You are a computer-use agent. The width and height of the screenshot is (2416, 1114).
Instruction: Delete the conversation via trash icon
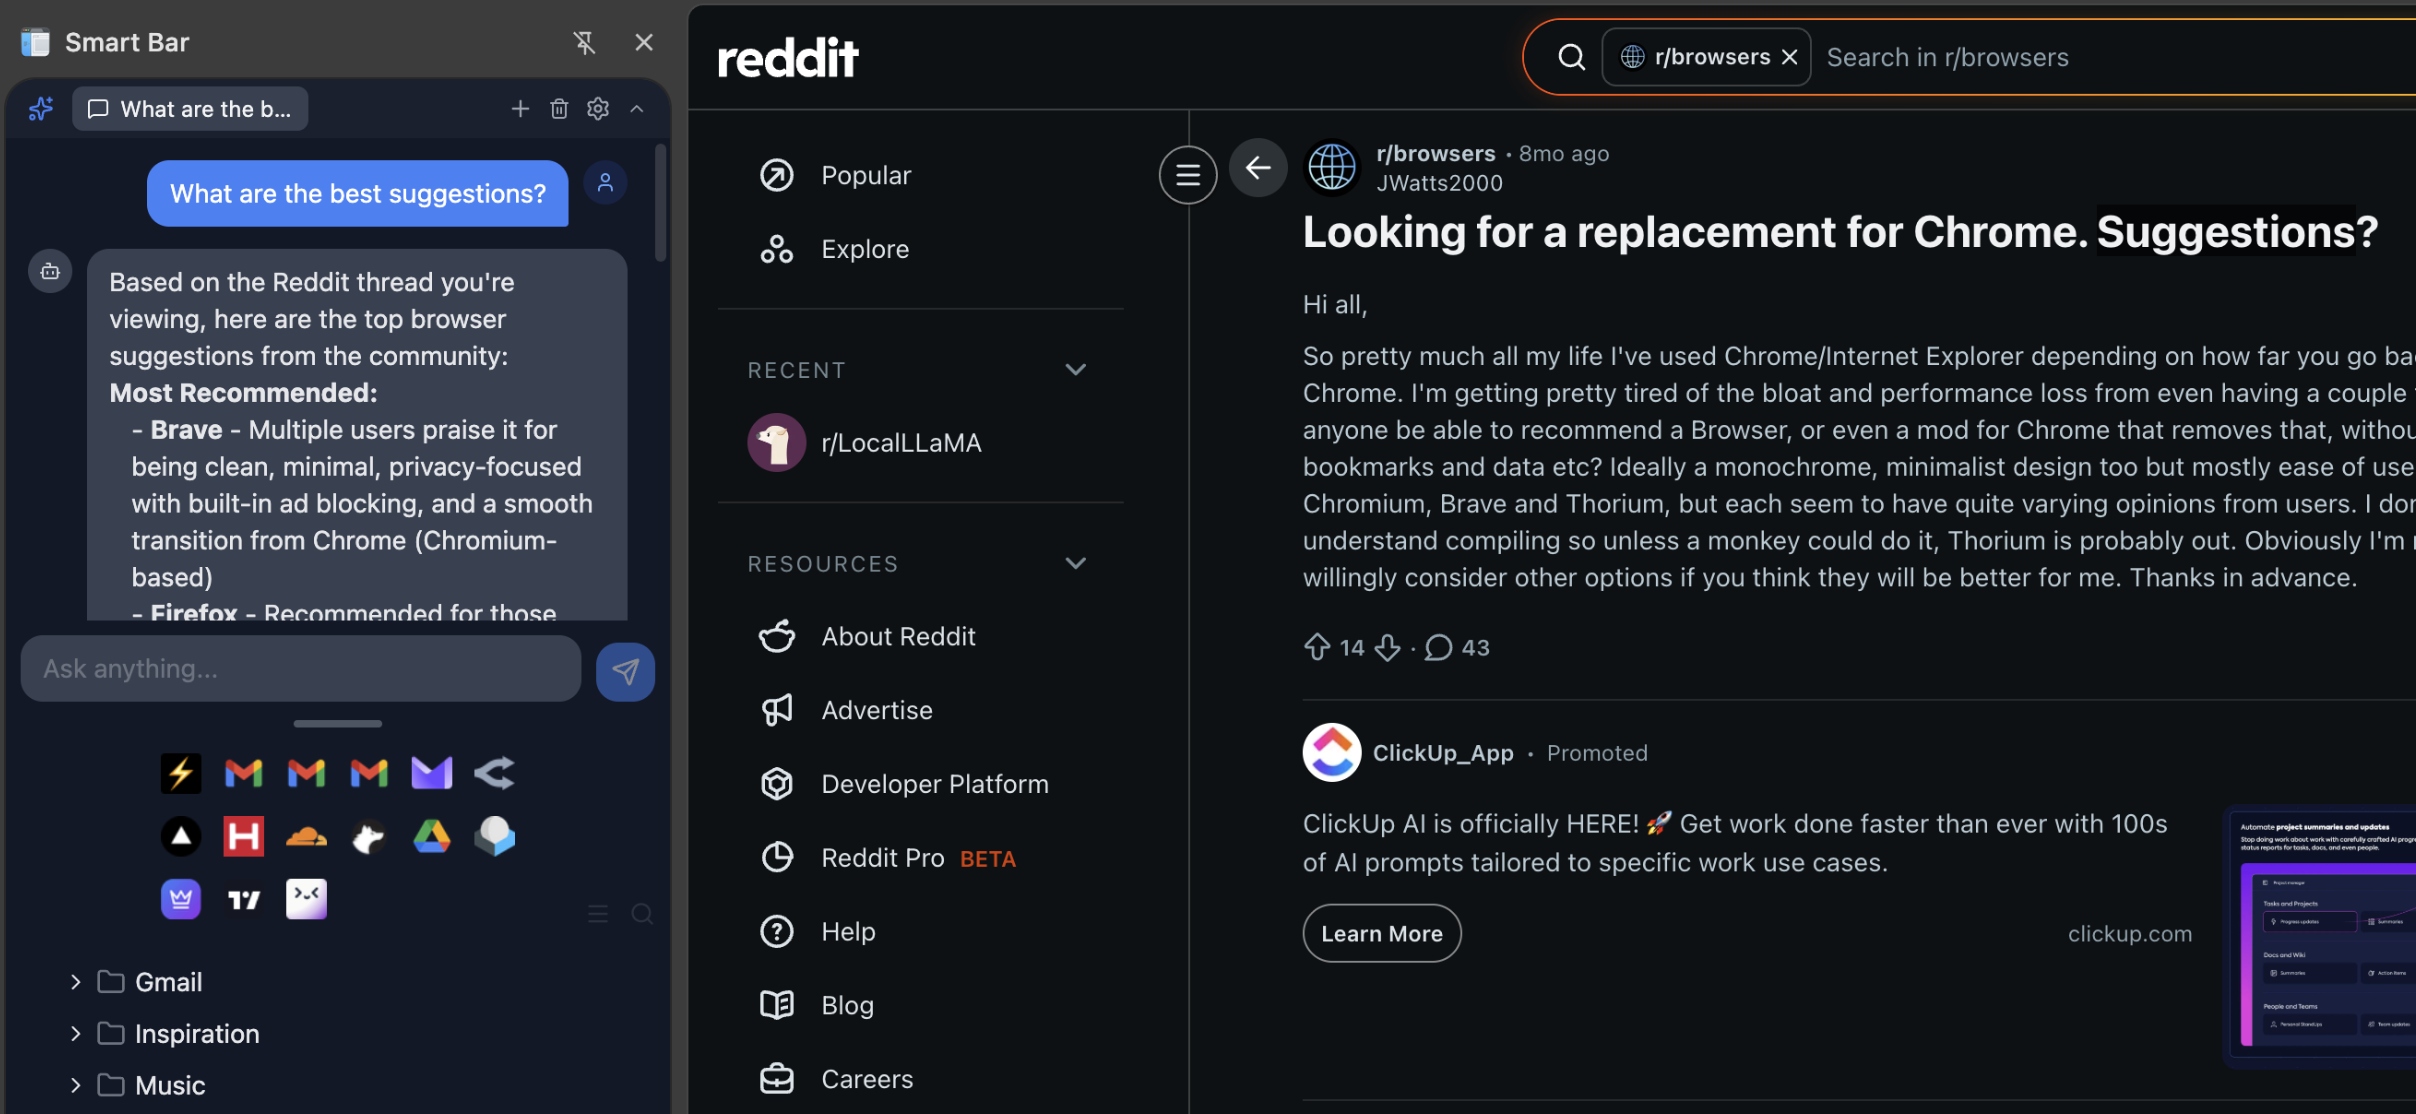tap(559, 108)
